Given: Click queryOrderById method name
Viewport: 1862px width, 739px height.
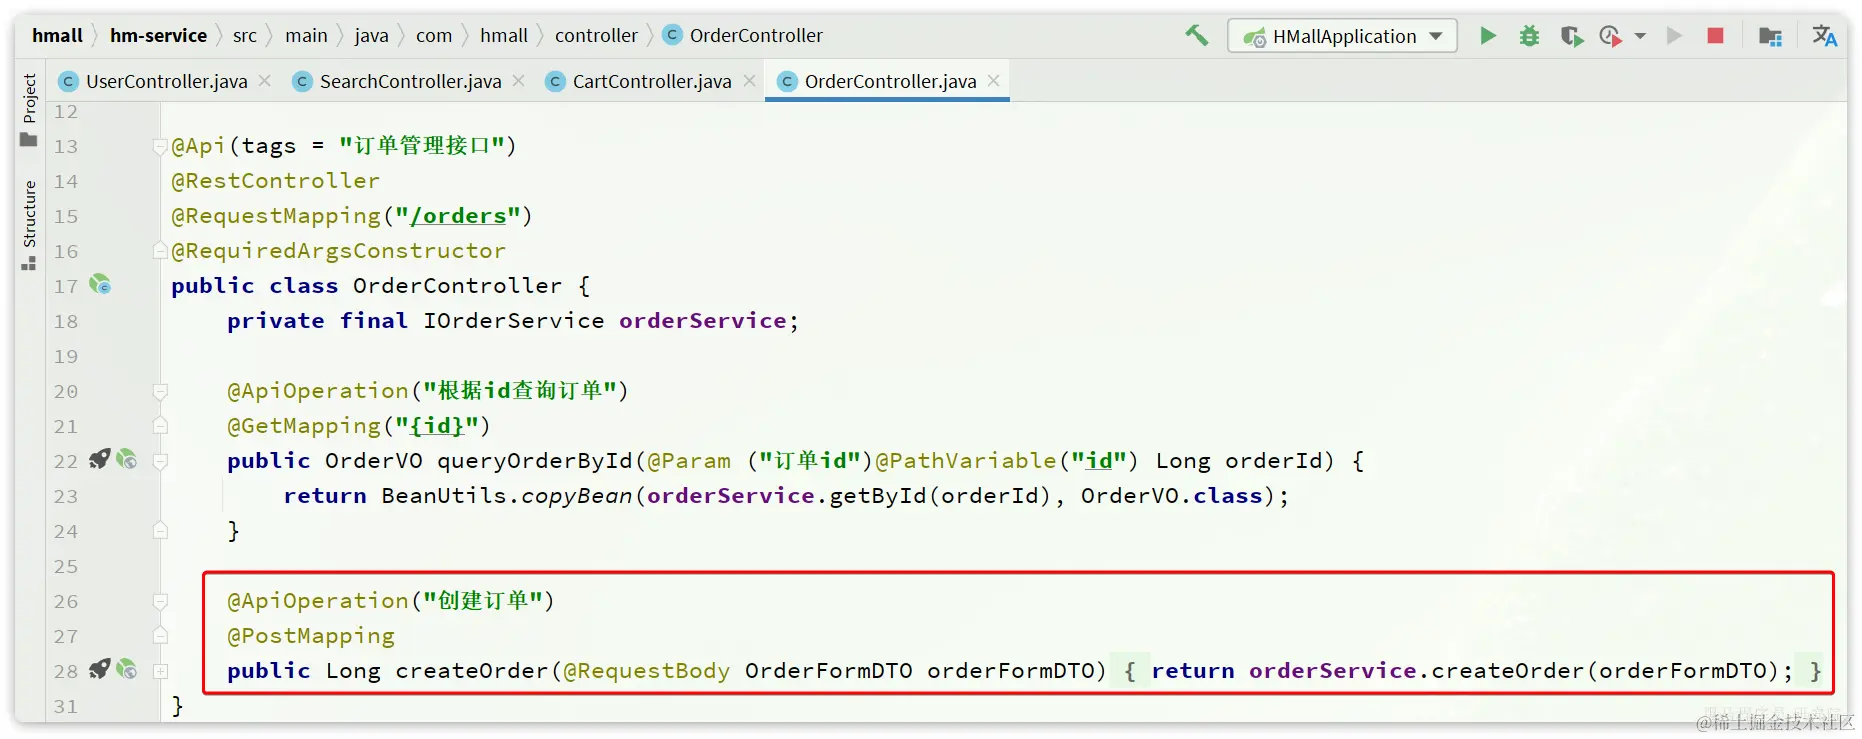Looking at the screenshot, I should click(535, 461).
